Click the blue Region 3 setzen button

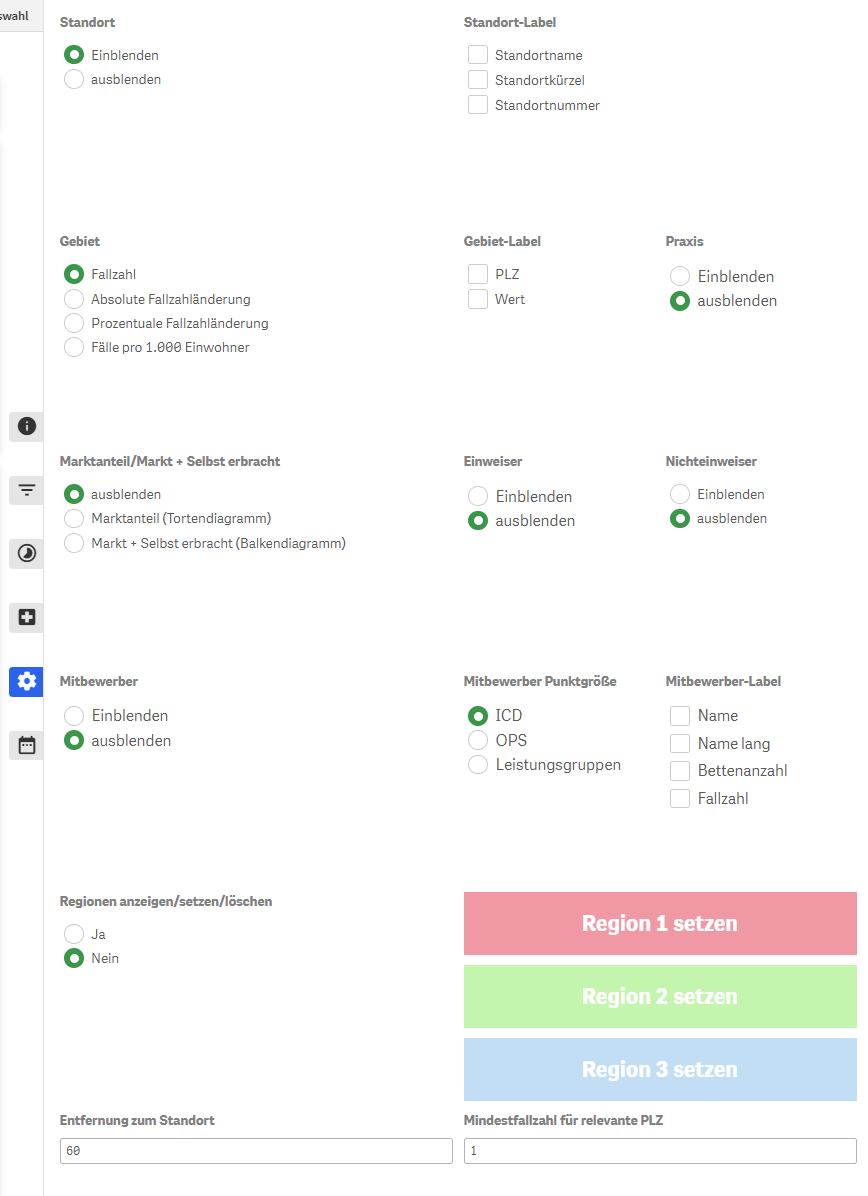tap(660, 1069)
